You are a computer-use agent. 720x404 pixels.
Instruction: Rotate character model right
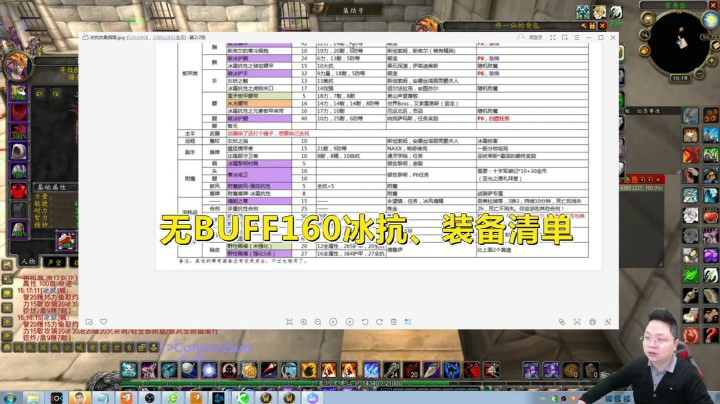click(56, 94)
